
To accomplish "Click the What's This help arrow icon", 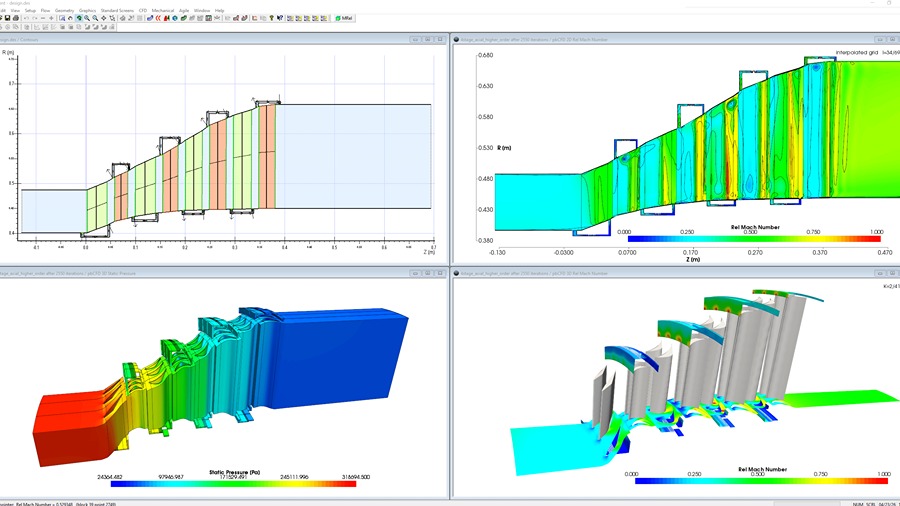I will point(280,18).
